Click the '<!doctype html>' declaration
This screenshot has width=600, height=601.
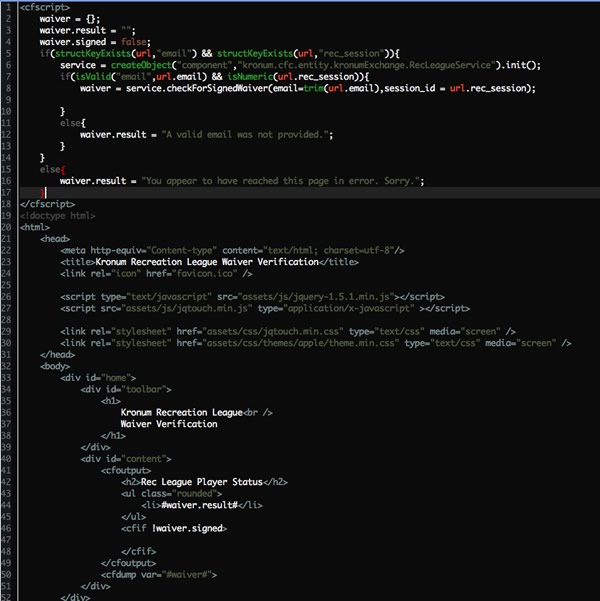pyautogui.click(x=58, y=215)
